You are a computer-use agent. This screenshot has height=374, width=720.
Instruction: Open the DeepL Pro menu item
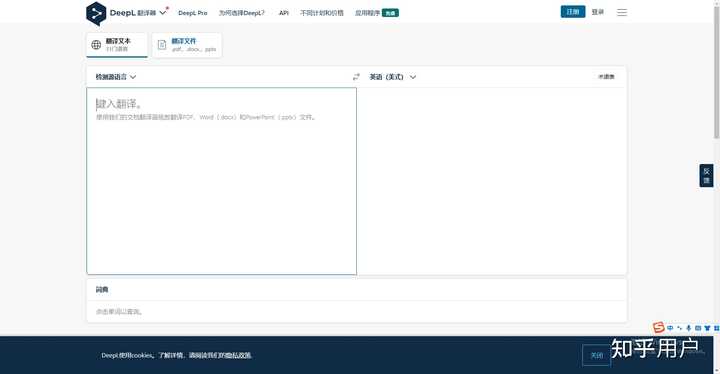[192, 13]
